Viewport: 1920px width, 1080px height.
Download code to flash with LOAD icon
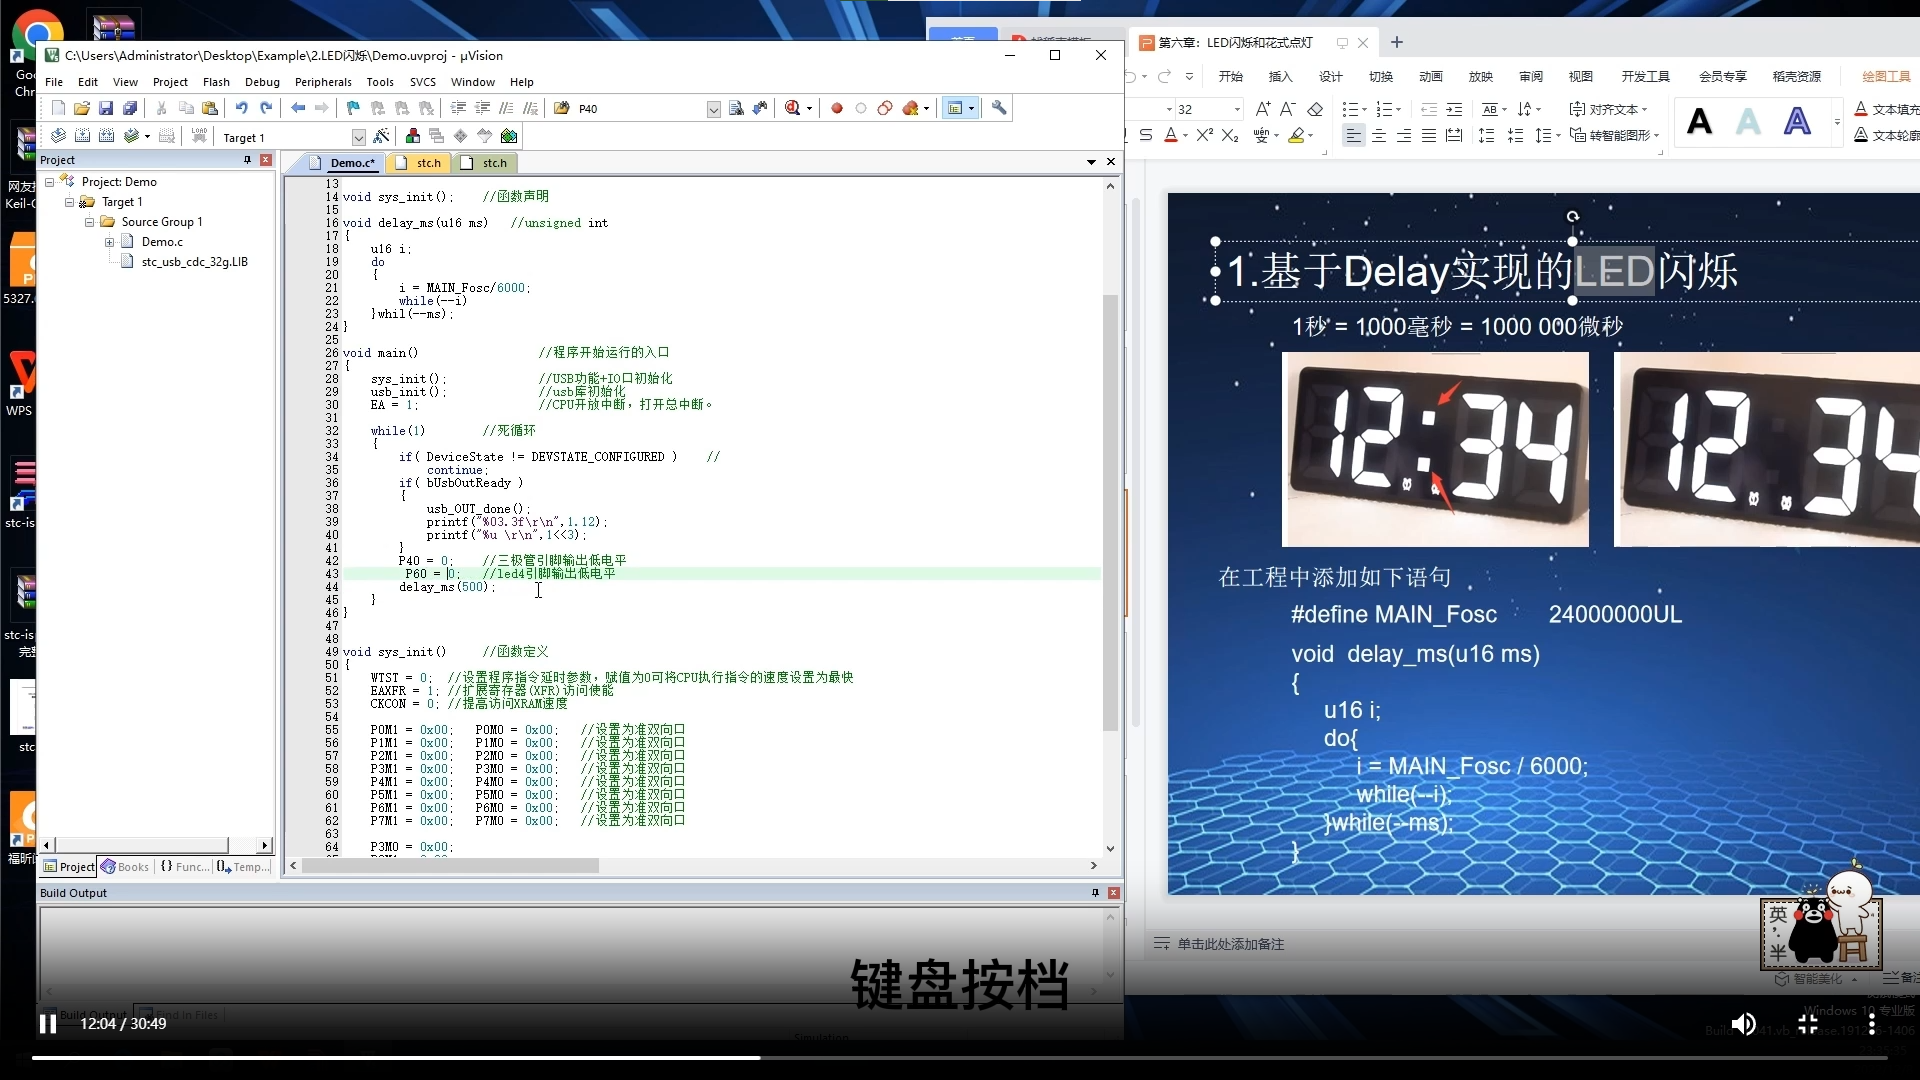coord(199,136)
